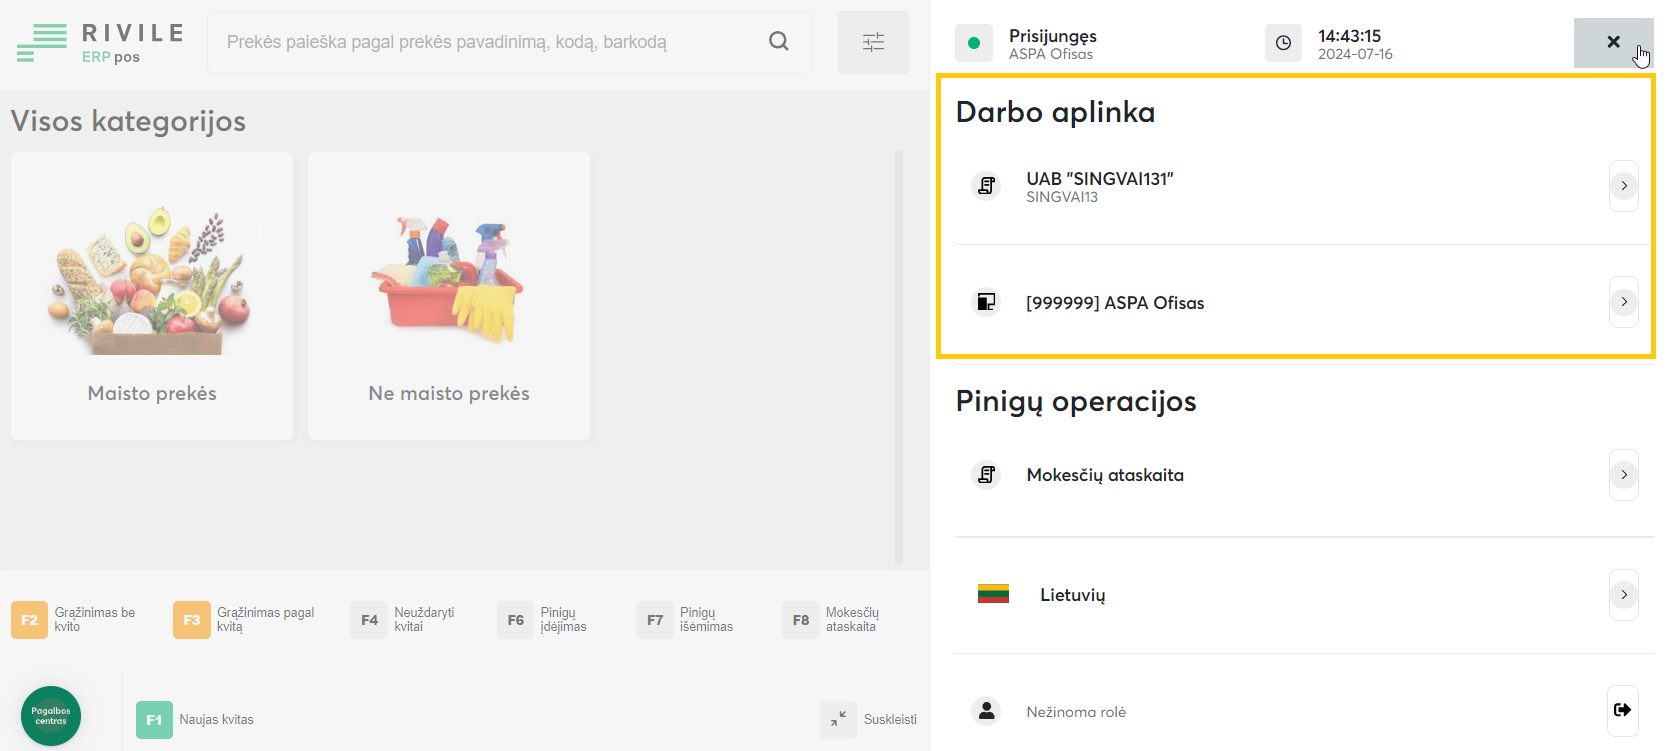Click the green connection status indicator
This screenshot has width=1672, height=751.
[974, 43]
